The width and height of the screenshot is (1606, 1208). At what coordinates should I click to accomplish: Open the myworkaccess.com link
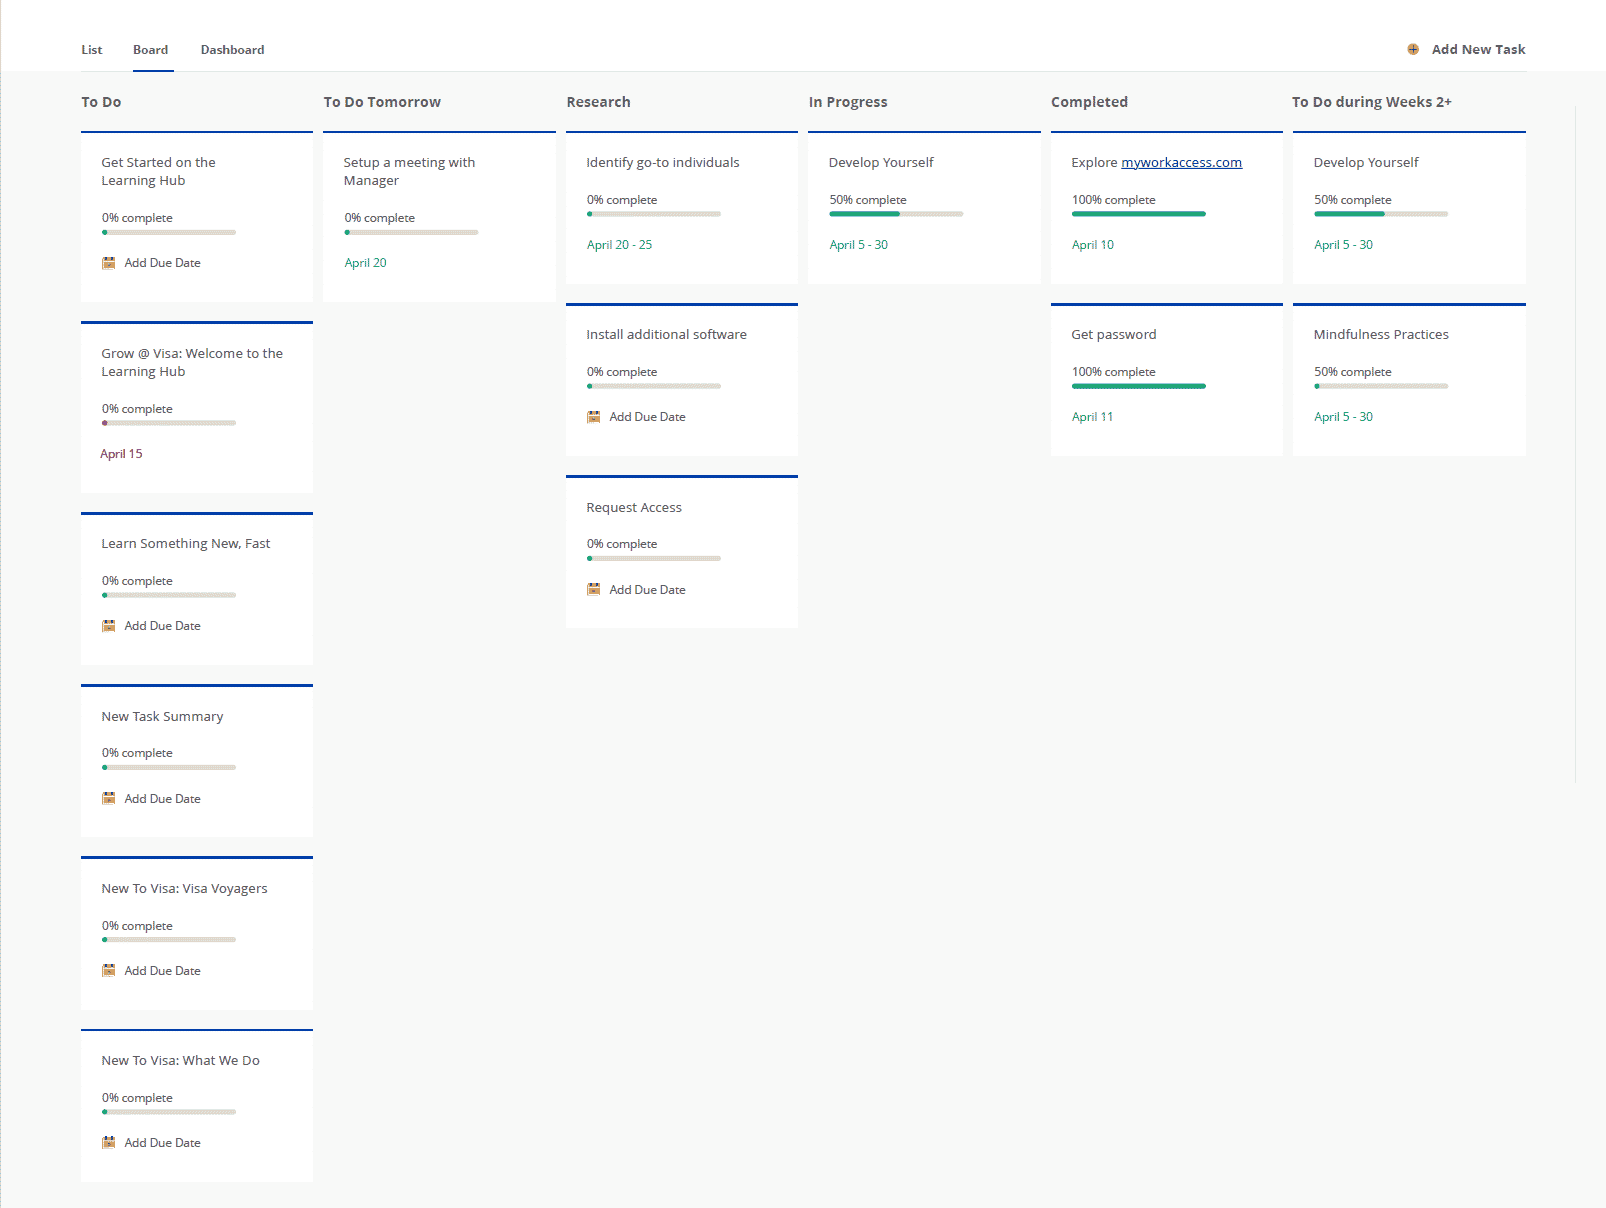(x=1181, y=163)
